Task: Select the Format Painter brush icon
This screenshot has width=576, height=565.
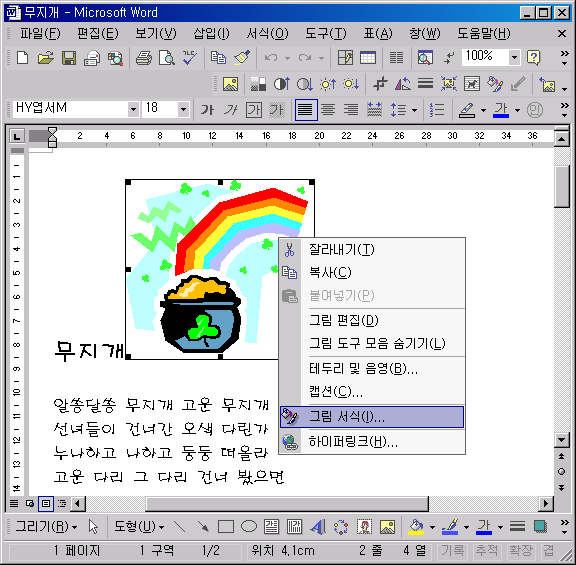Action: coord(242,58)
